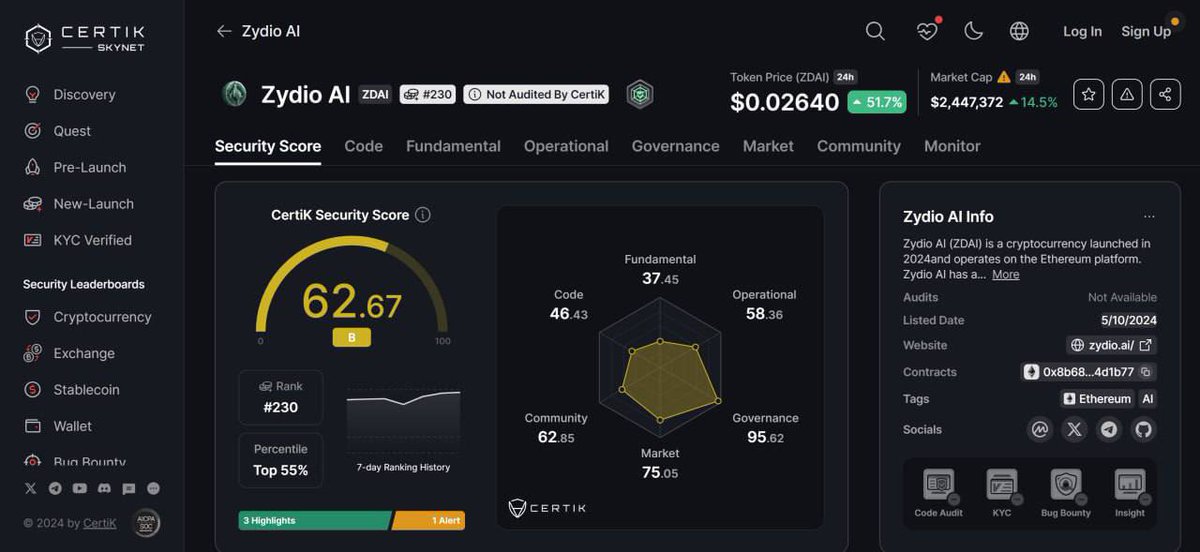Click Not Audited By CertiK badge
Viewport: 1200px width, 552px height.
click(536, 94)
